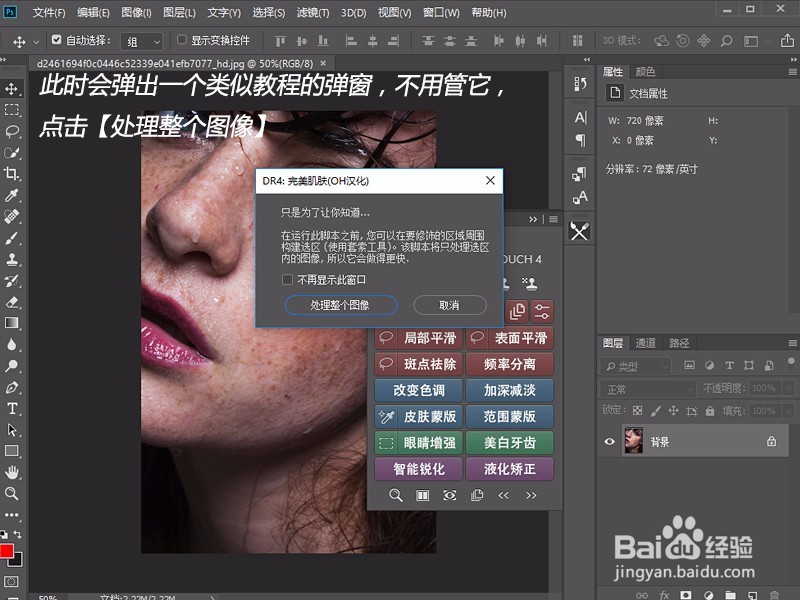Click the 处理整个图像 button

click(340, 305)
